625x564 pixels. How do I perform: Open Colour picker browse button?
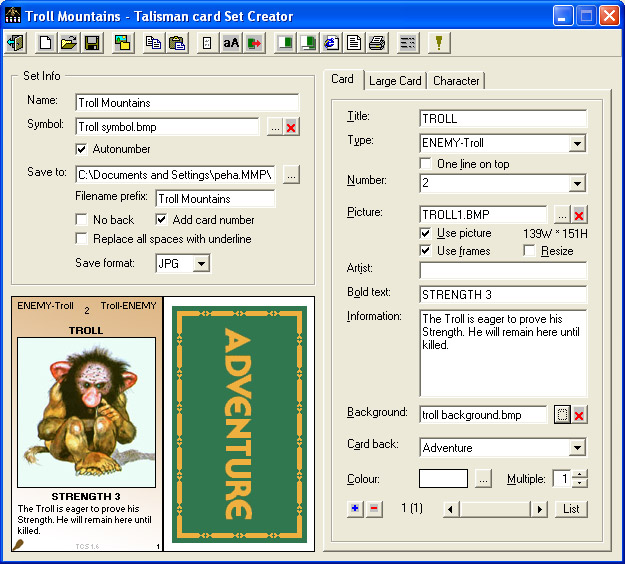click(483, 478)
